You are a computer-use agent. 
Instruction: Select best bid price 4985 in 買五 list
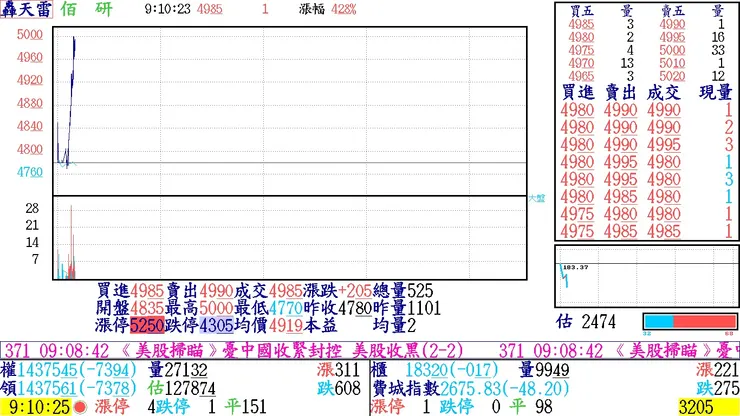(581, 25)
